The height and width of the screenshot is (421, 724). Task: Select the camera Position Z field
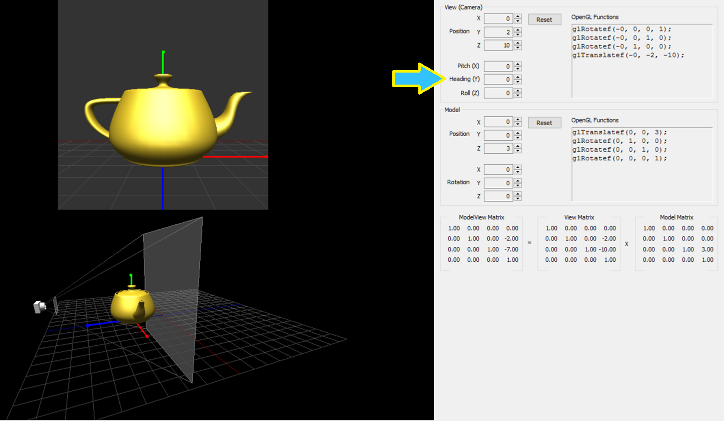click(498, 45)
